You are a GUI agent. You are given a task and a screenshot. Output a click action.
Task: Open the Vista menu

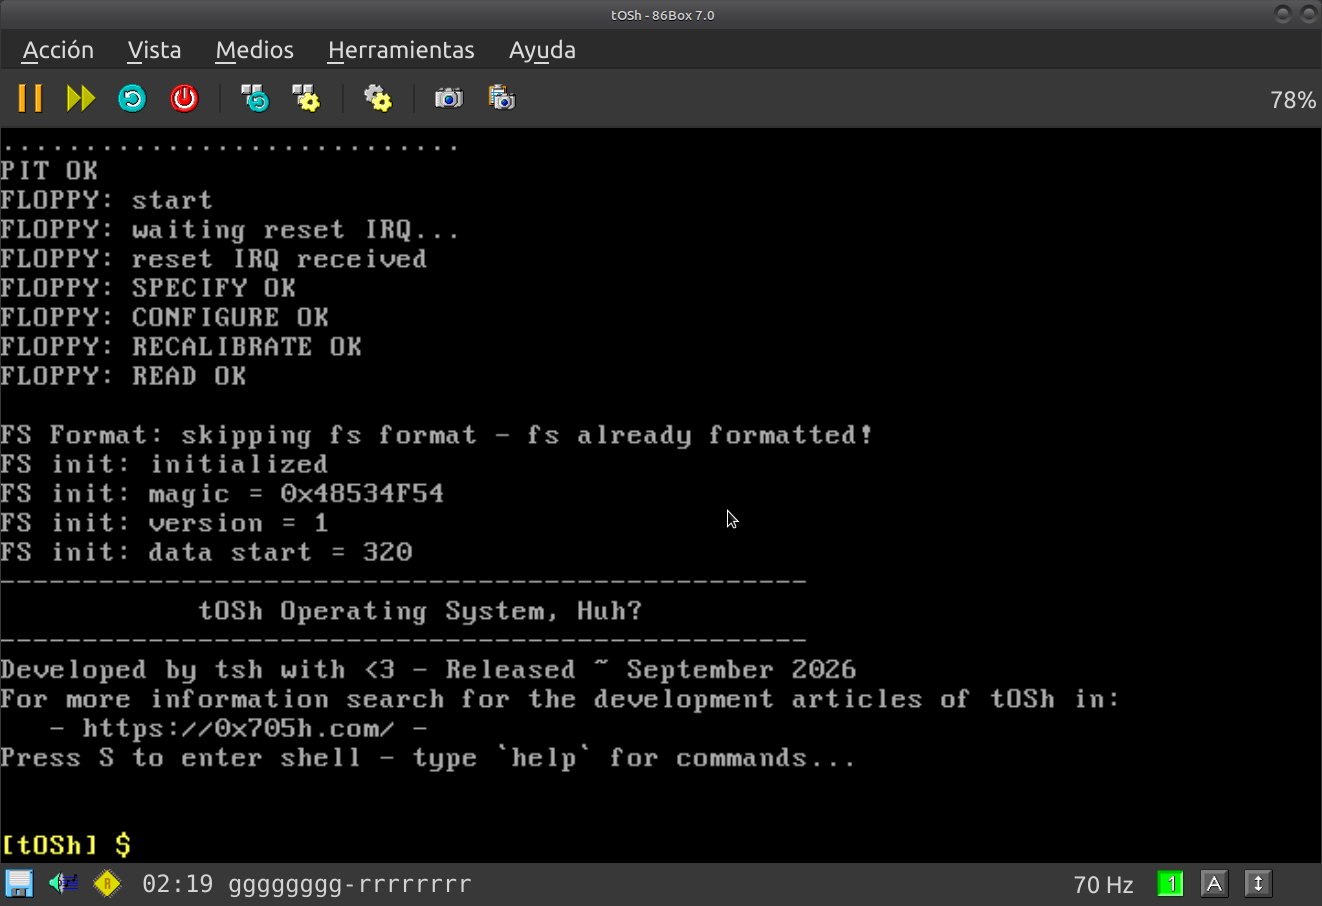pyautogui.click(x=154, y=50)
